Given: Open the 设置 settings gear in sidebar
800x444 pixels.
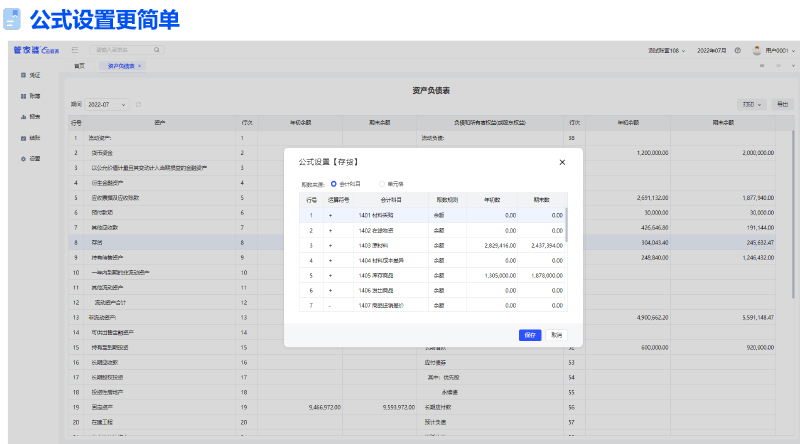Looking at the screenshot, I should (x=23, y=158).
